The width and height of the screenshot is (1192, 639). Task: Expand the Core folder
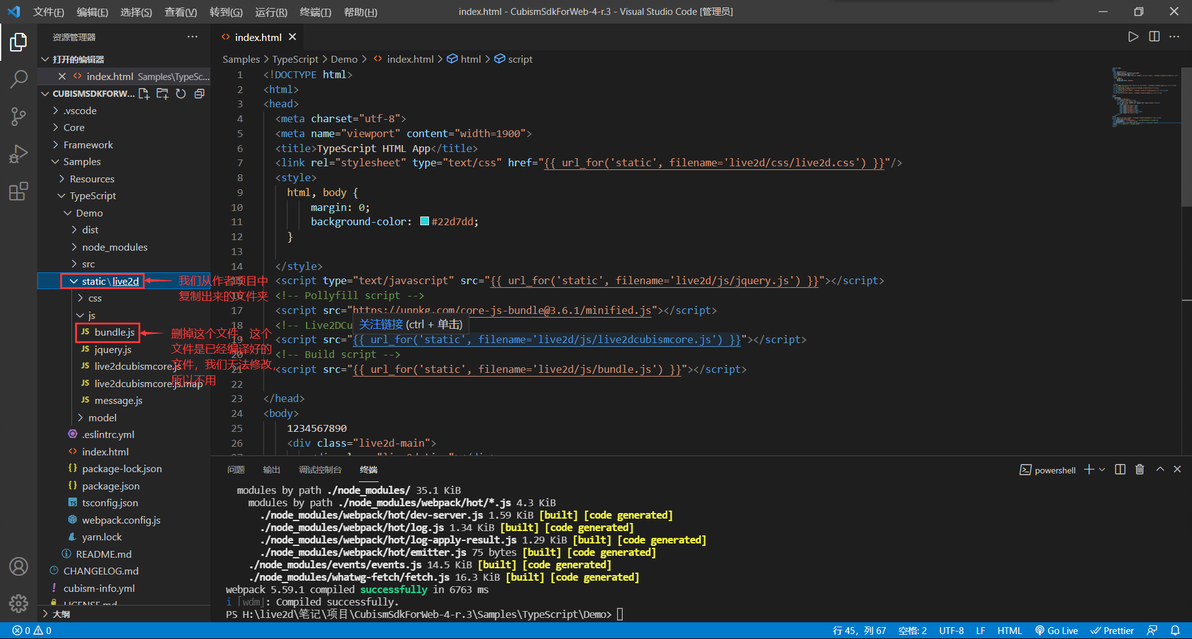pos(124,128)
